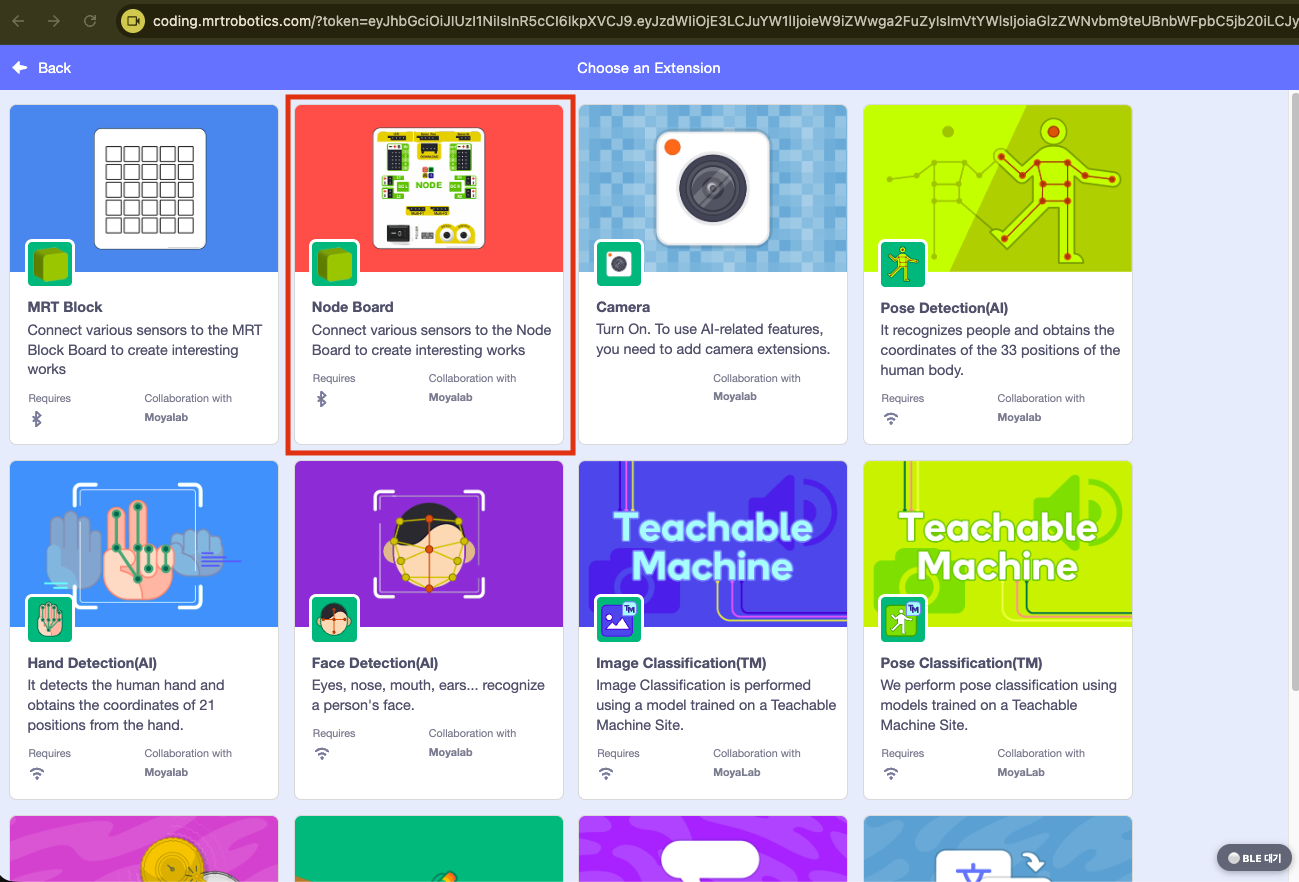Click the Back arrow icon

click(x=20, y=67)
